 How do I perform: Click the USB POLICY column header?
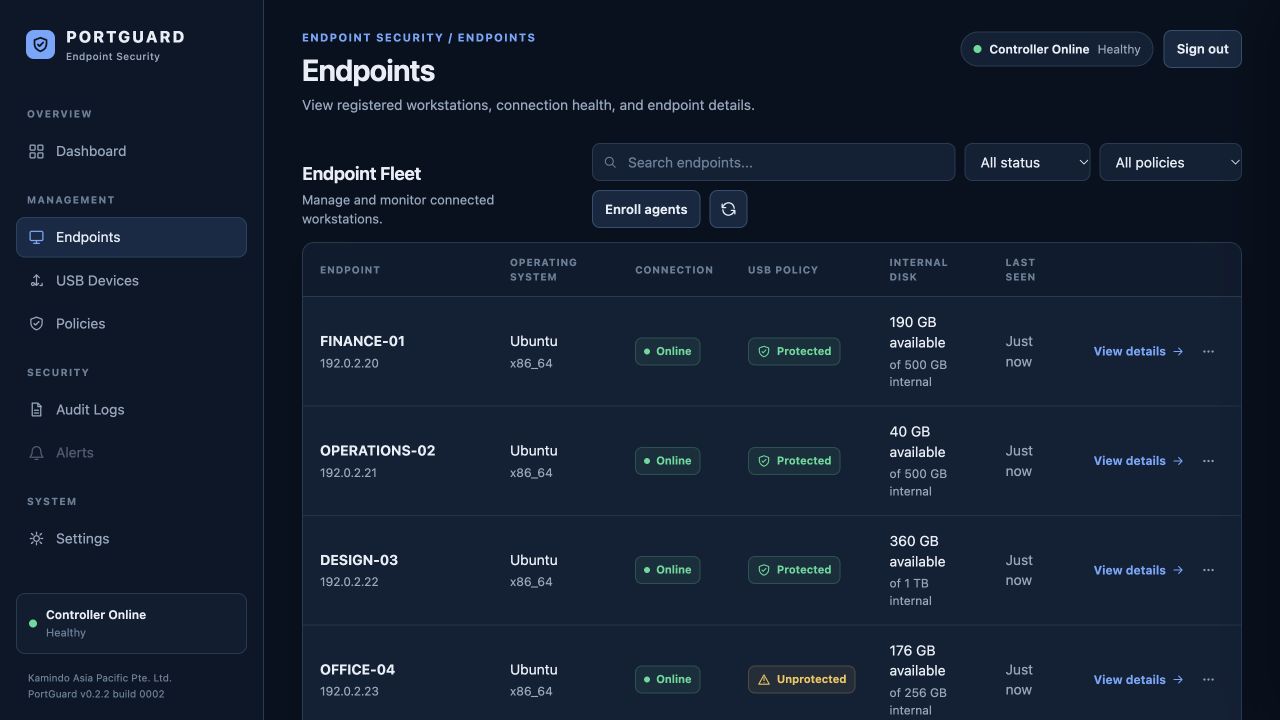tap(783, 270)
